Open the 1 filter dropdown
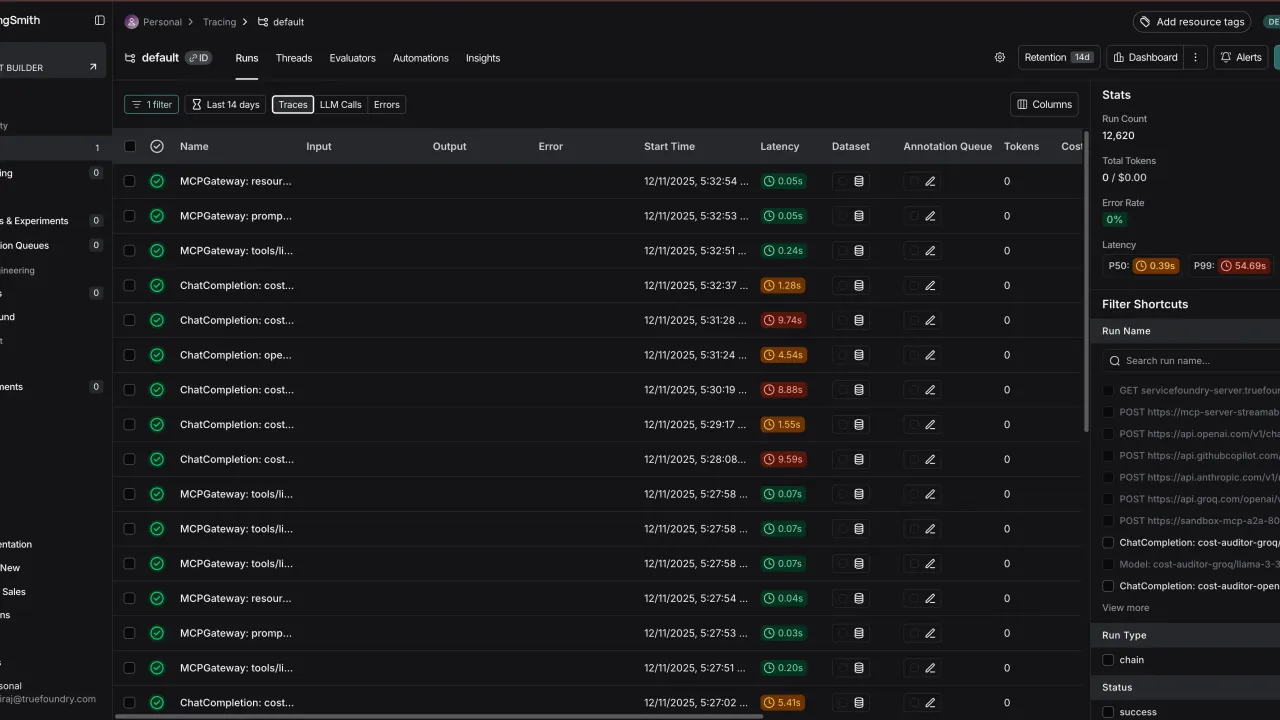This screenshot has height=720, width=1280. 152,104
